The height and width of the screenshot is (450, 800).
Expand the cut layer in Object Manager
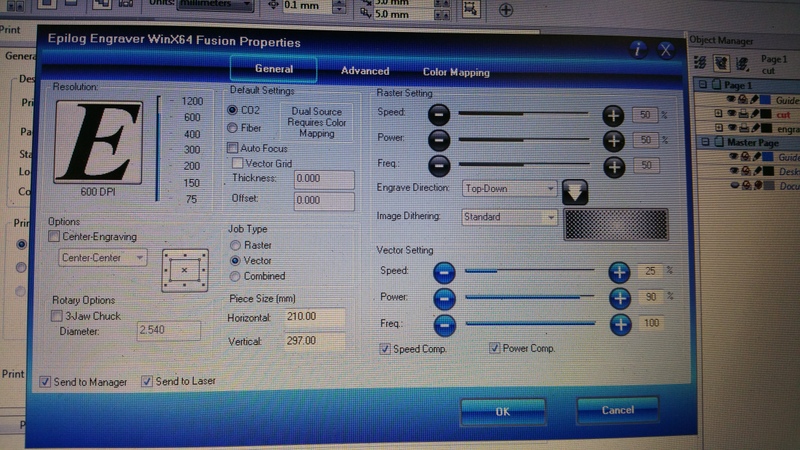point(718,113)
